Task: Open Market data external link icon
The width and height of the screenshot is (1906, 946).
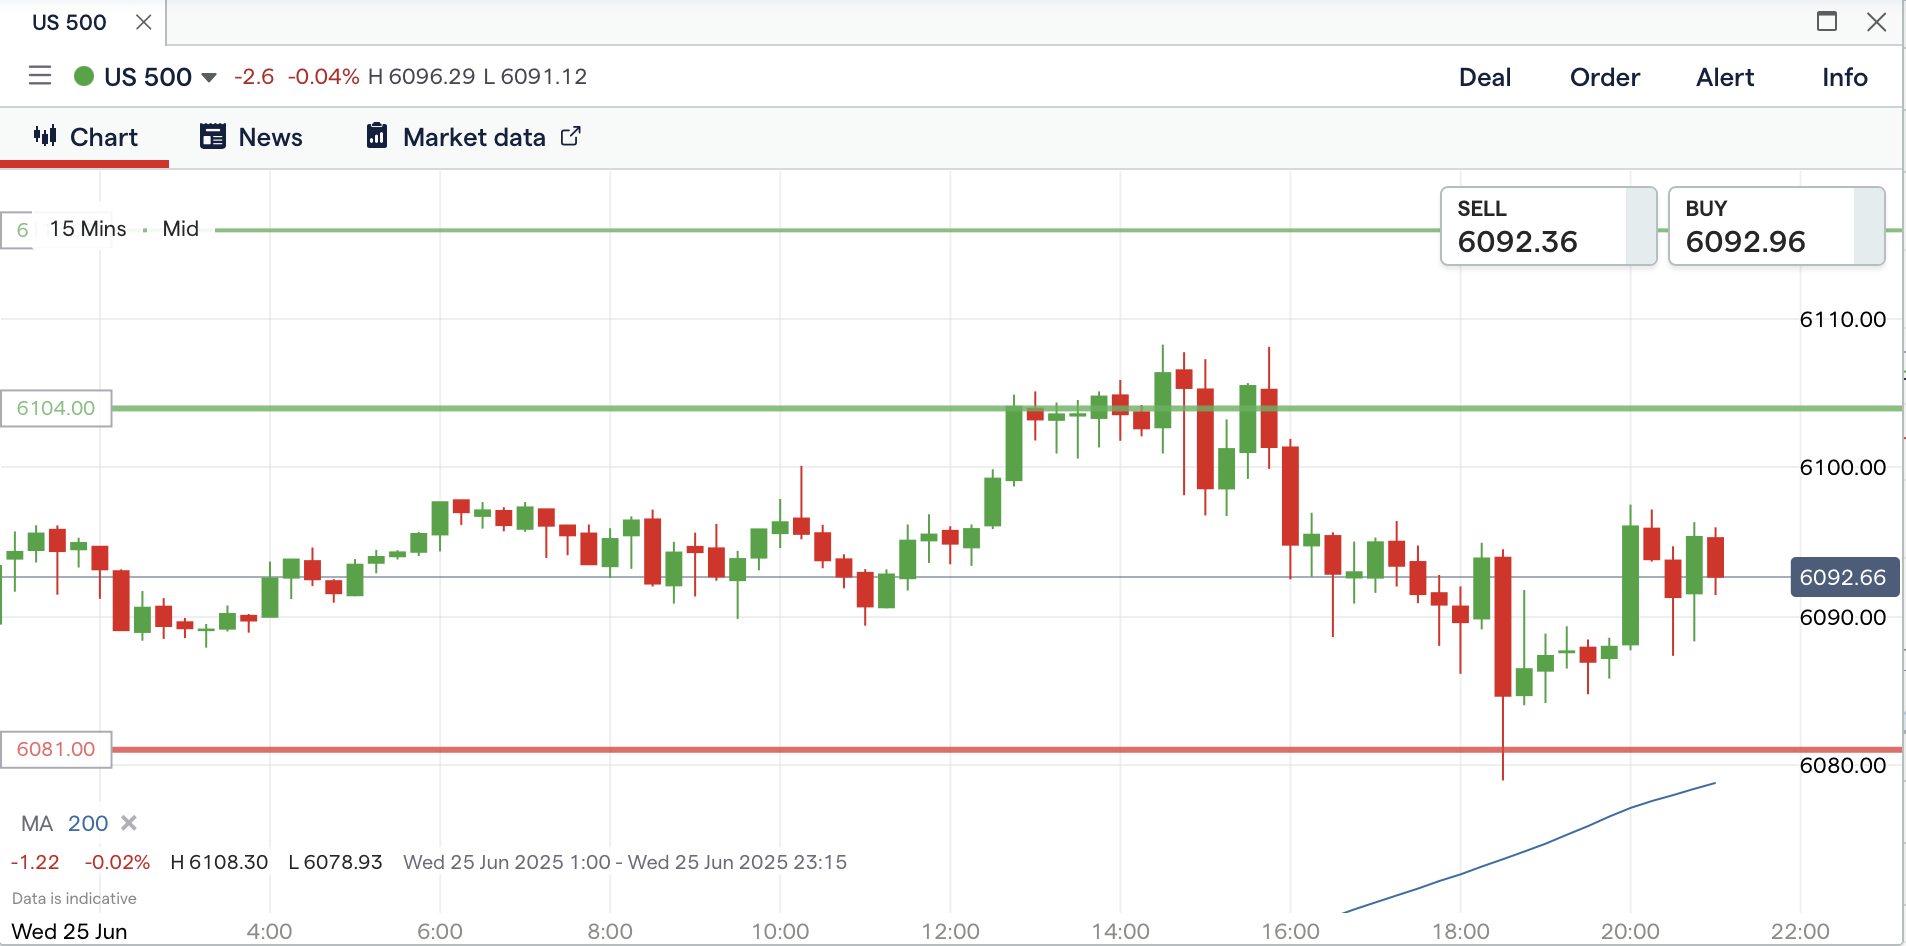Action: click(x=570, y=136)
